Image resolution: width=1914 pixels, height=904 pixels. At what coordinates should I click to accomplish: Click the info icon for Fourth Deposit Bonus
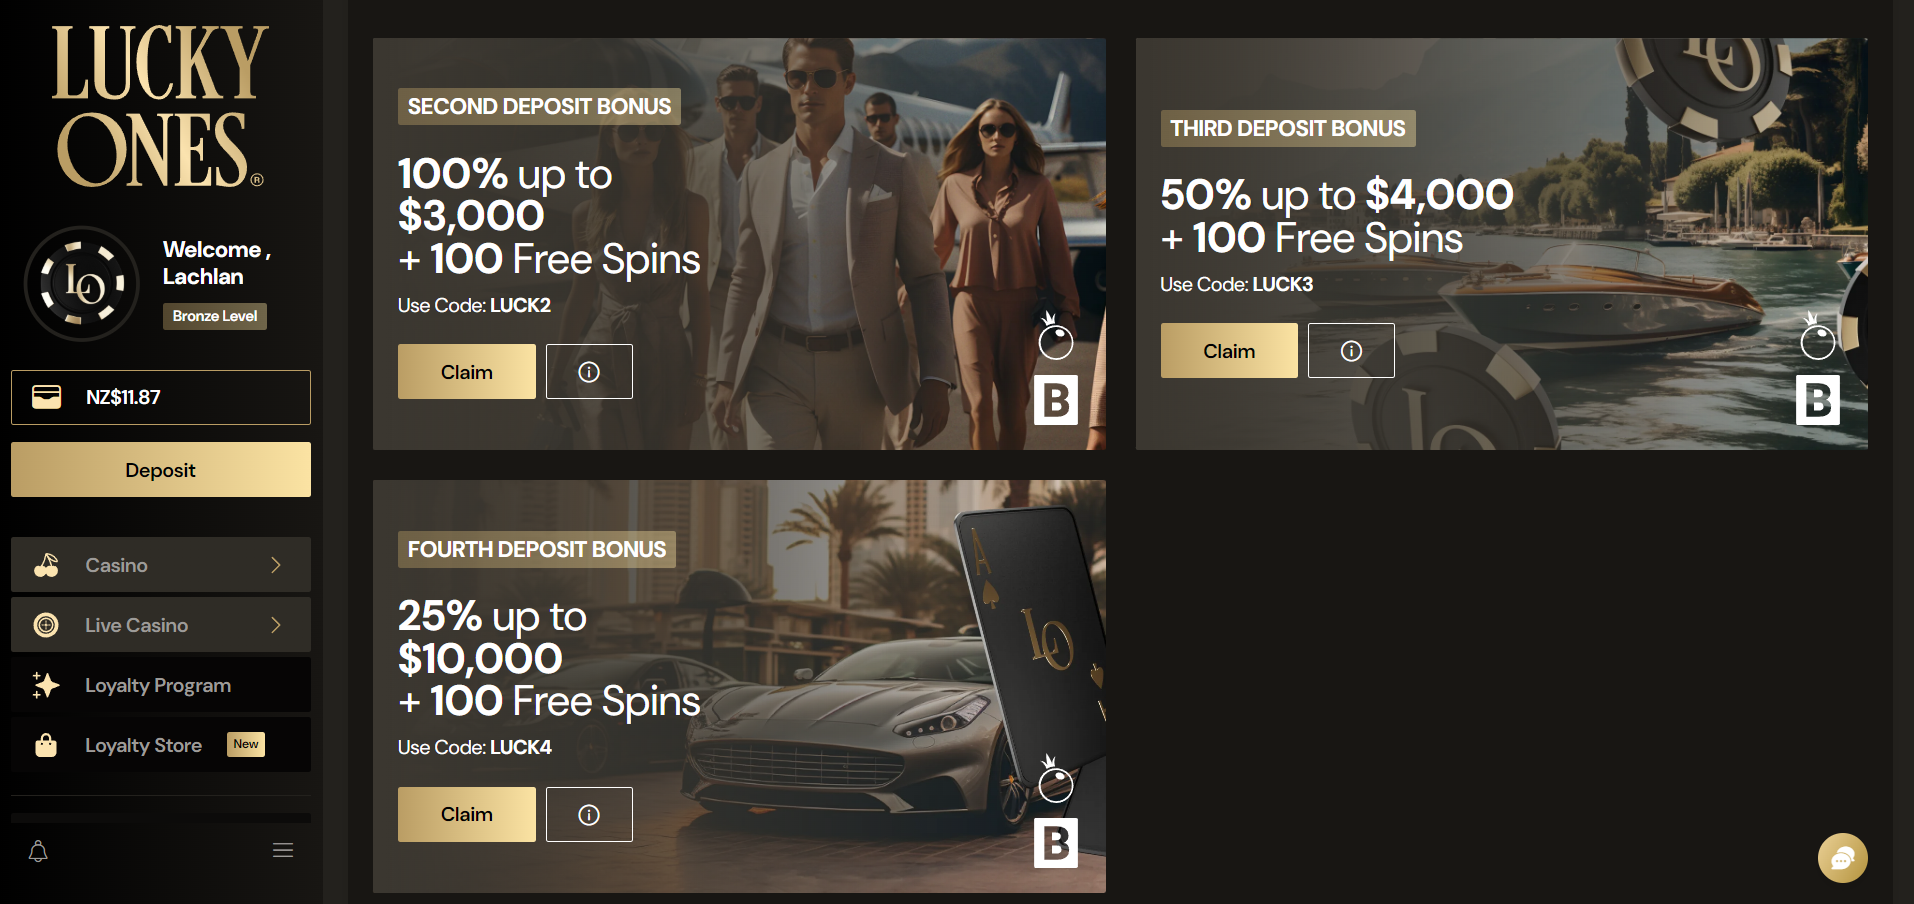[589, 815]
